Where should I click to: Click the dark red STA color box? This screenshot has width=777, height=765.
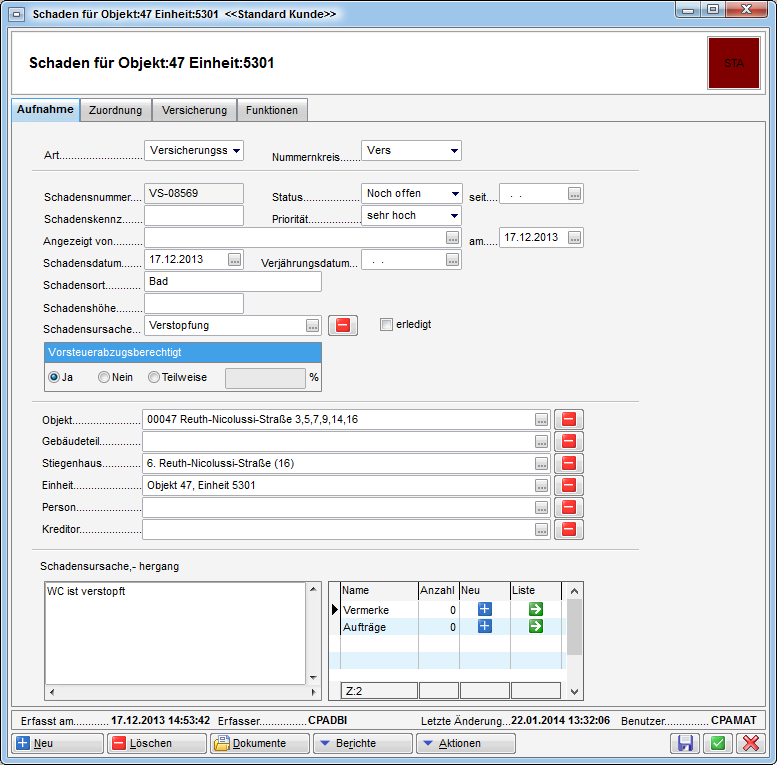tap(733, 63)
